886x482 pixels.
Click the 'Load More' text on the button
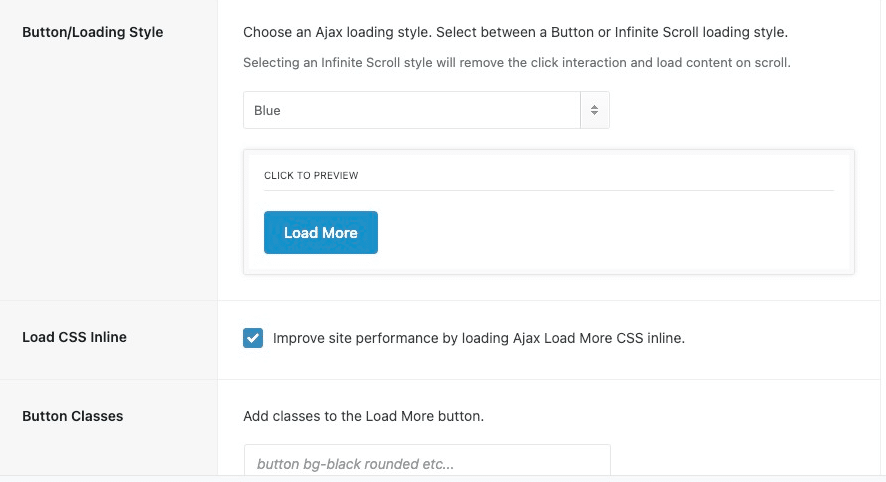[320, 233]
